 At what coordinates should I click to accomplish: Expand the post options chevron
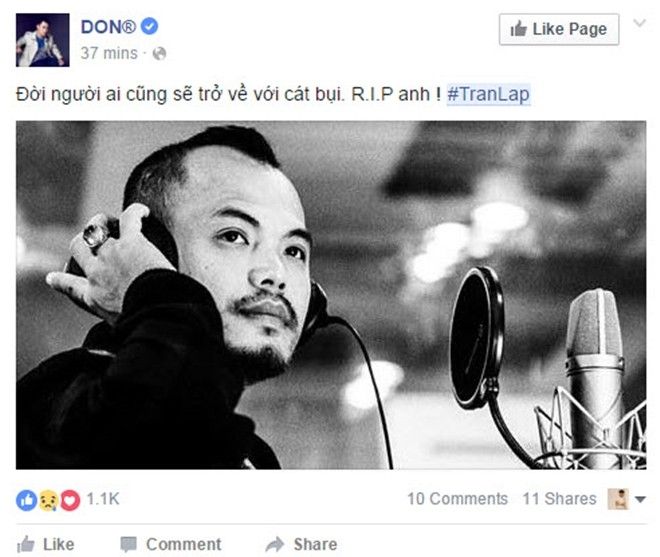[x=640, y=23]
